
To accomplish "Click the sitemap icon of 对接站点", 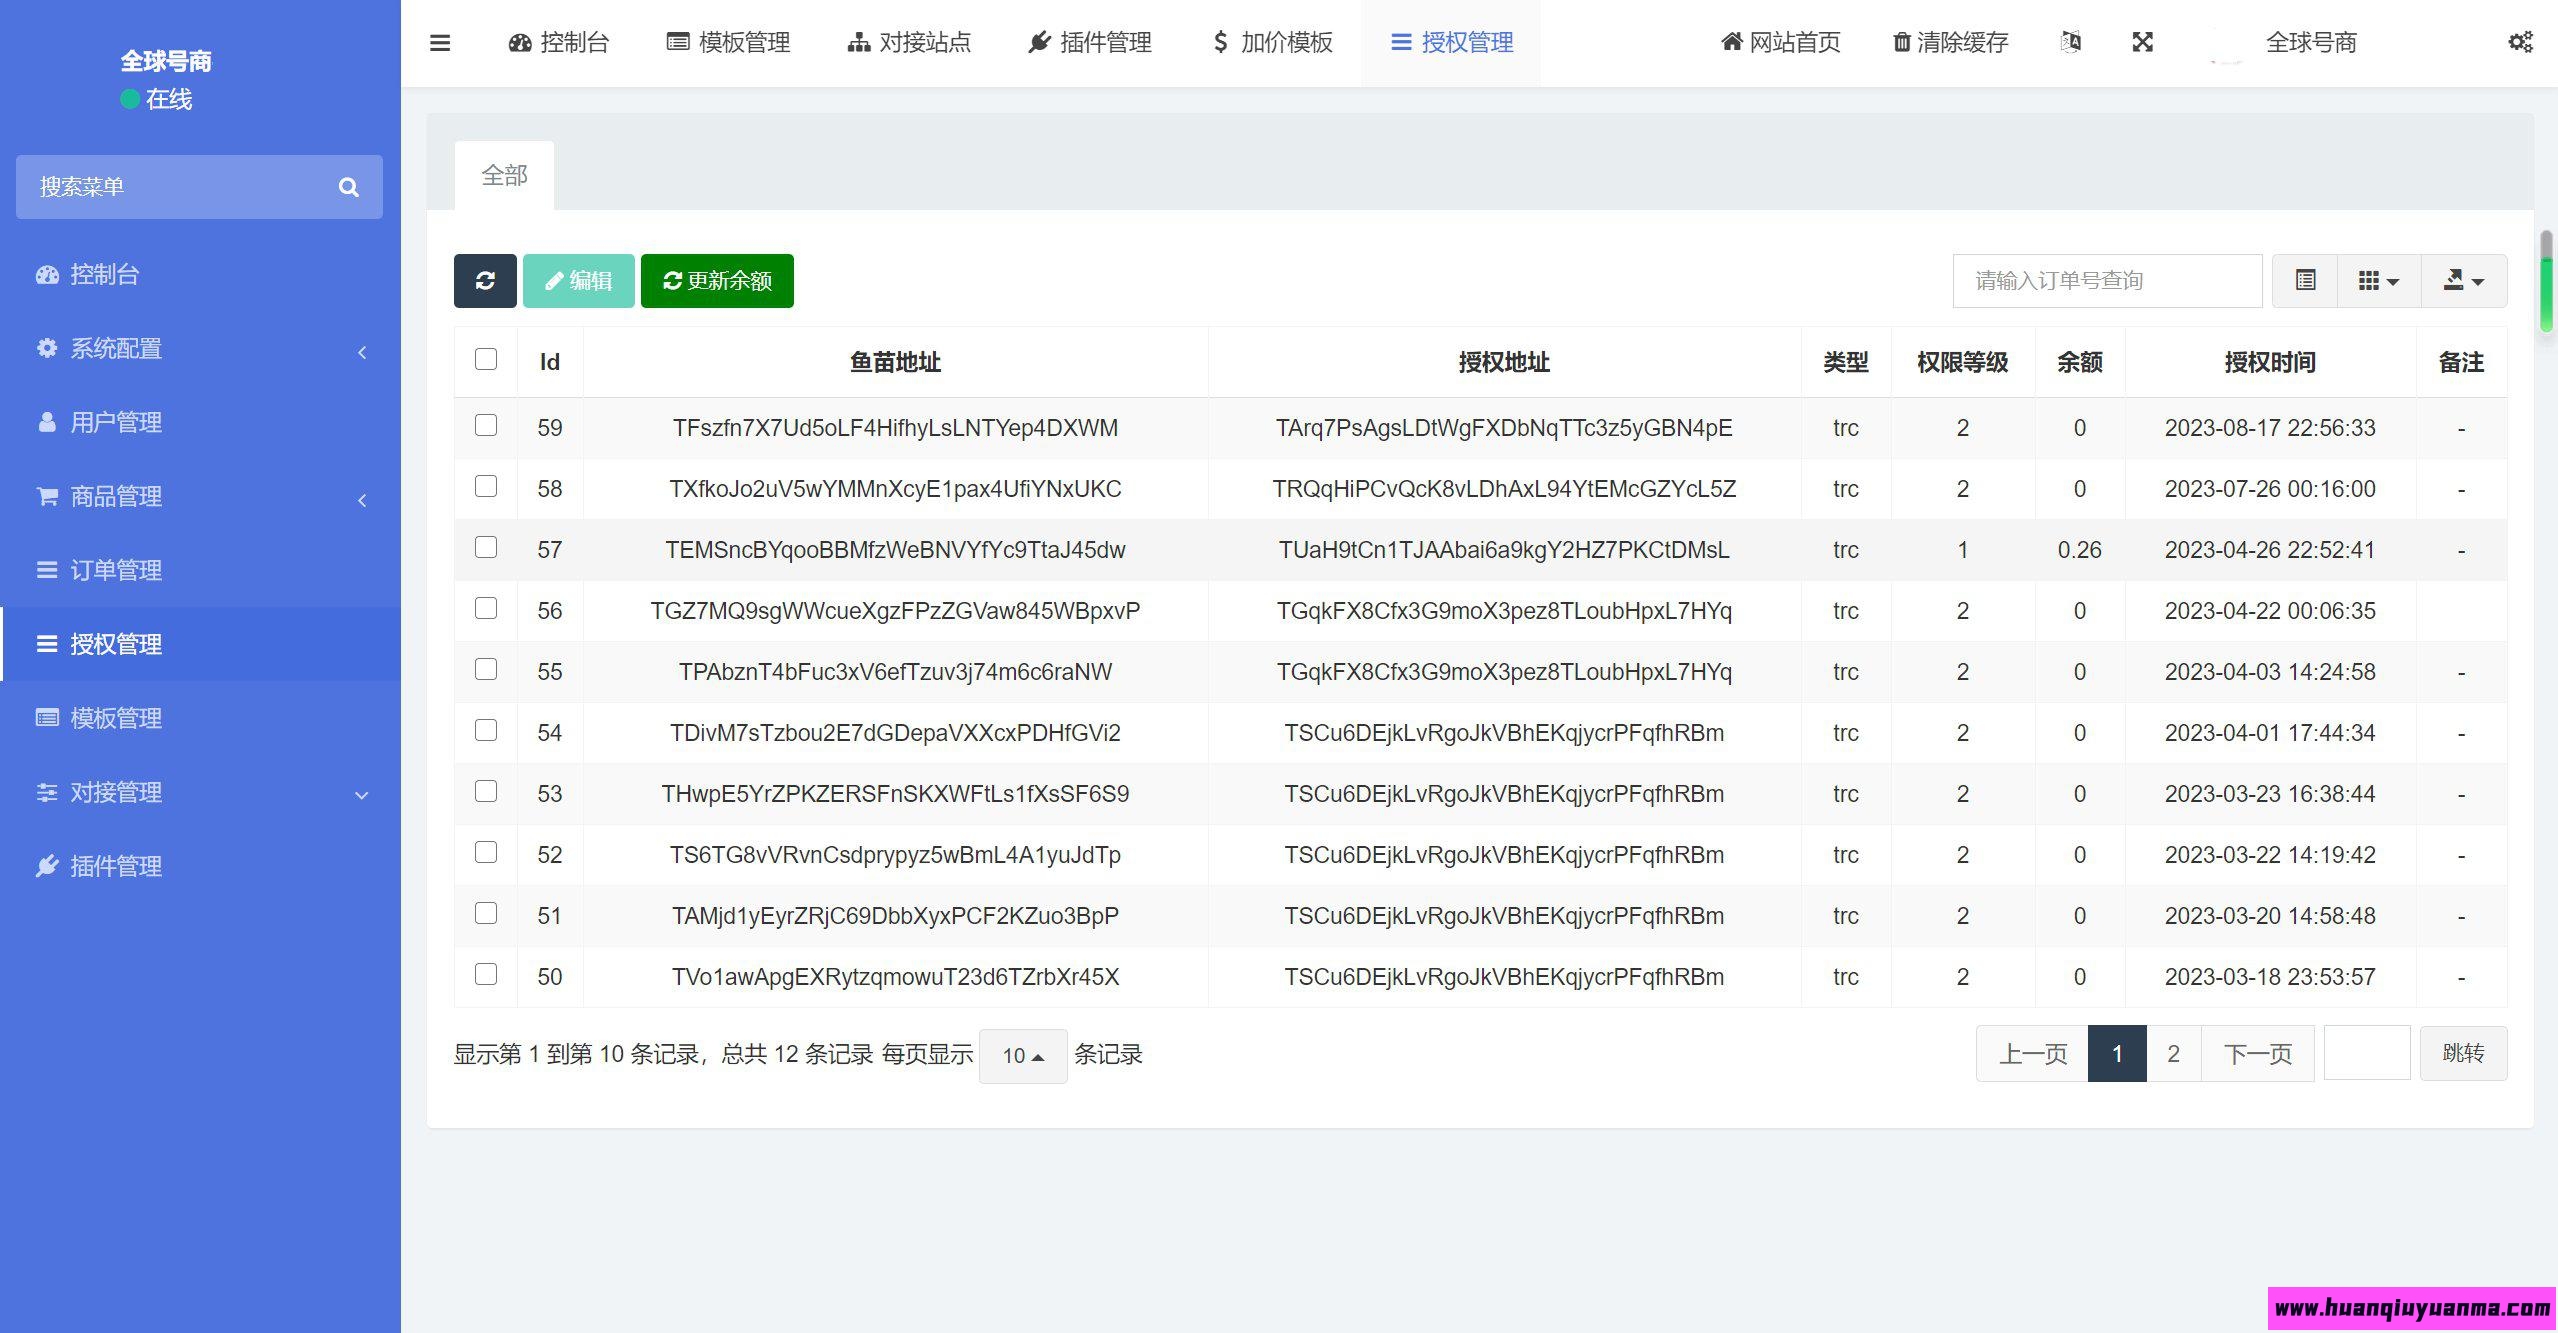I will pos(858,42).
